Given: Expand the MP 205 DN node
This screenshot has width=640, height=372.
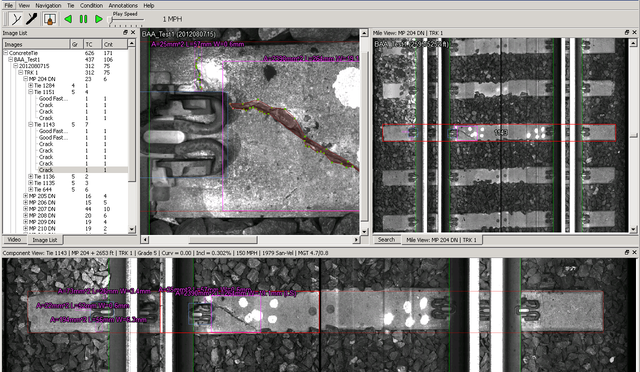Looking at the screenshot, I should point(25,196).
